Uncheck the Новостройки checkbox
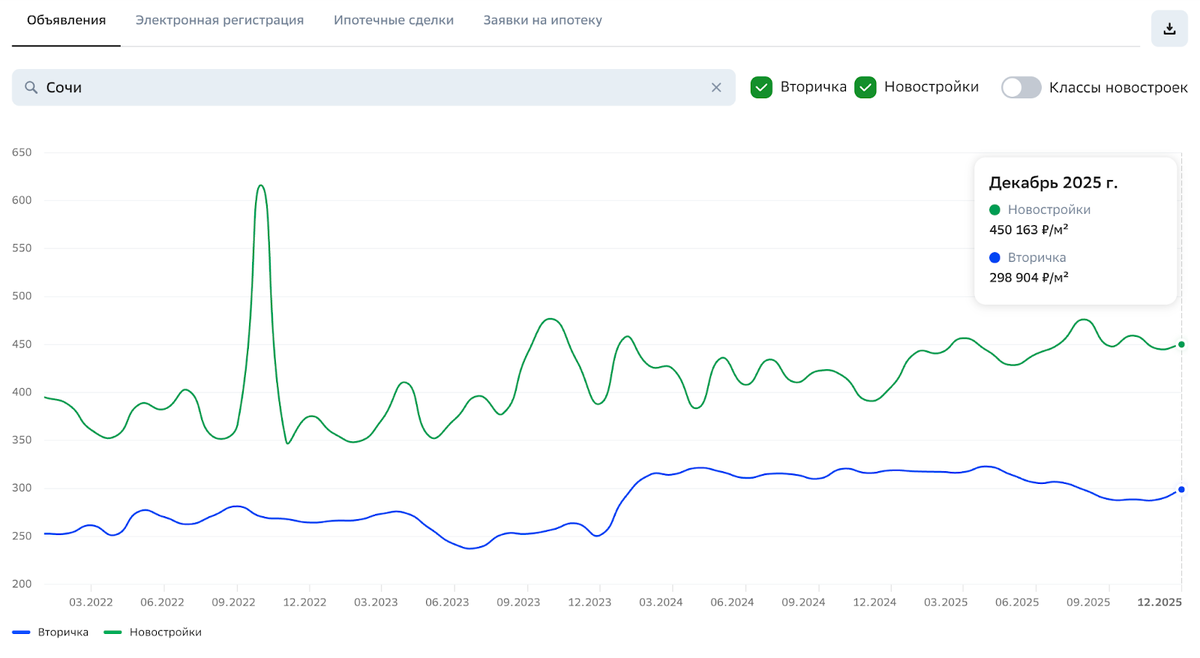Image resolution: width=1200 pixels, height=658 pixels. 866,87
